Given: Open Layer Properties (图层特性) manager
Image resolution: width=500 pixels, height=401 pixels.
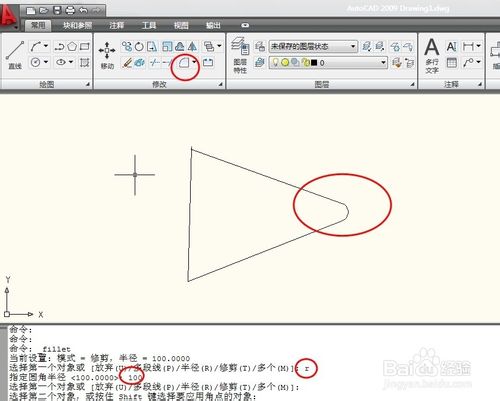Looking at the screenshot, I should 240,55.
